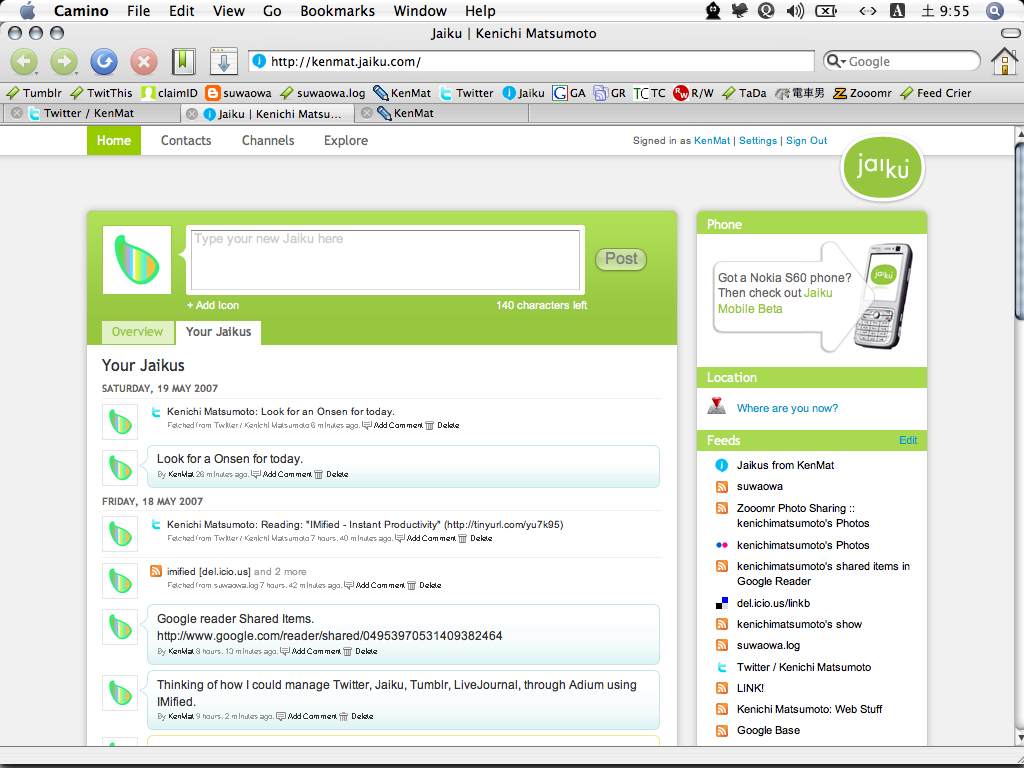This screenshot has width=1024, height=768.
Task: Open the Settings link
Action: pos(758,140)
